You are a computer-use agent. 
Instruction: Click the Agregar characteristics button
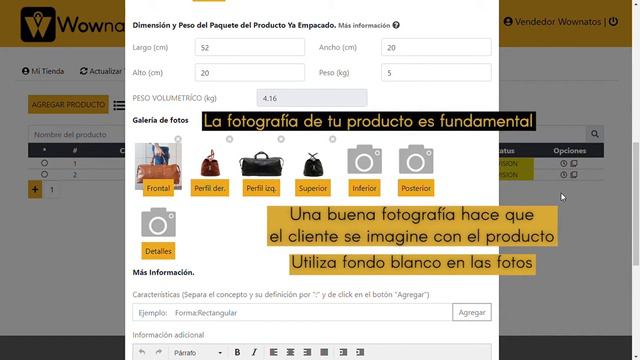472,312
